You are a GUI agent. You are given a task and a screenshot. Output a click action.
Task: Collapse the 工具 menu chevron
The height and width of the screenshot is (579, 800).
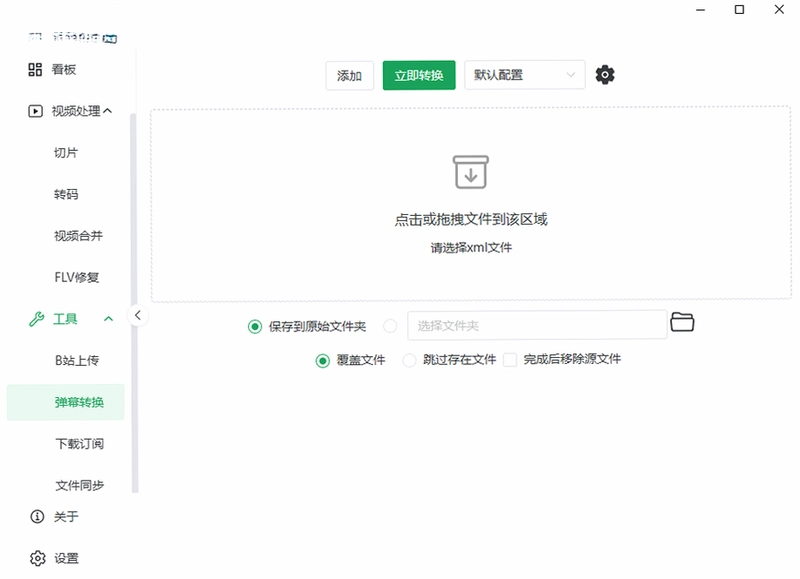(x=108, y=319)
